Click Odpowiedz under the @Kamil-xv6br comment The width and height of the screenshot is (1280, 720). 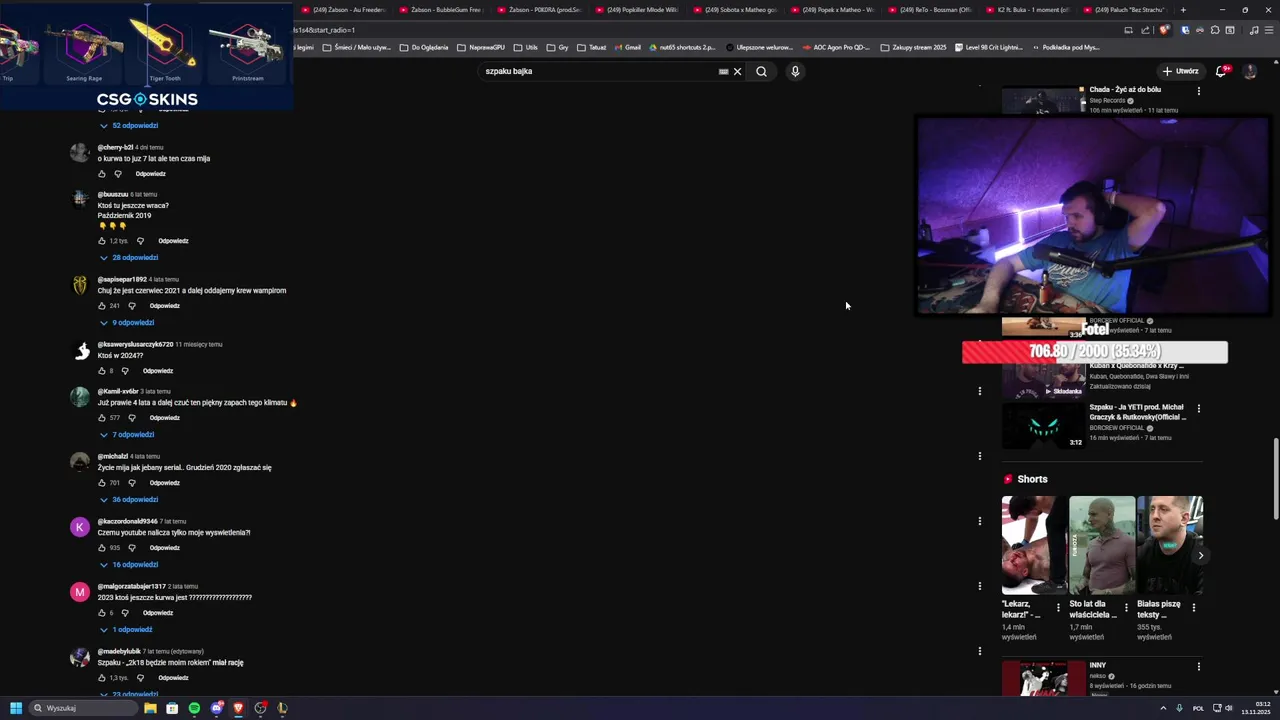click(x=165, y=418)
